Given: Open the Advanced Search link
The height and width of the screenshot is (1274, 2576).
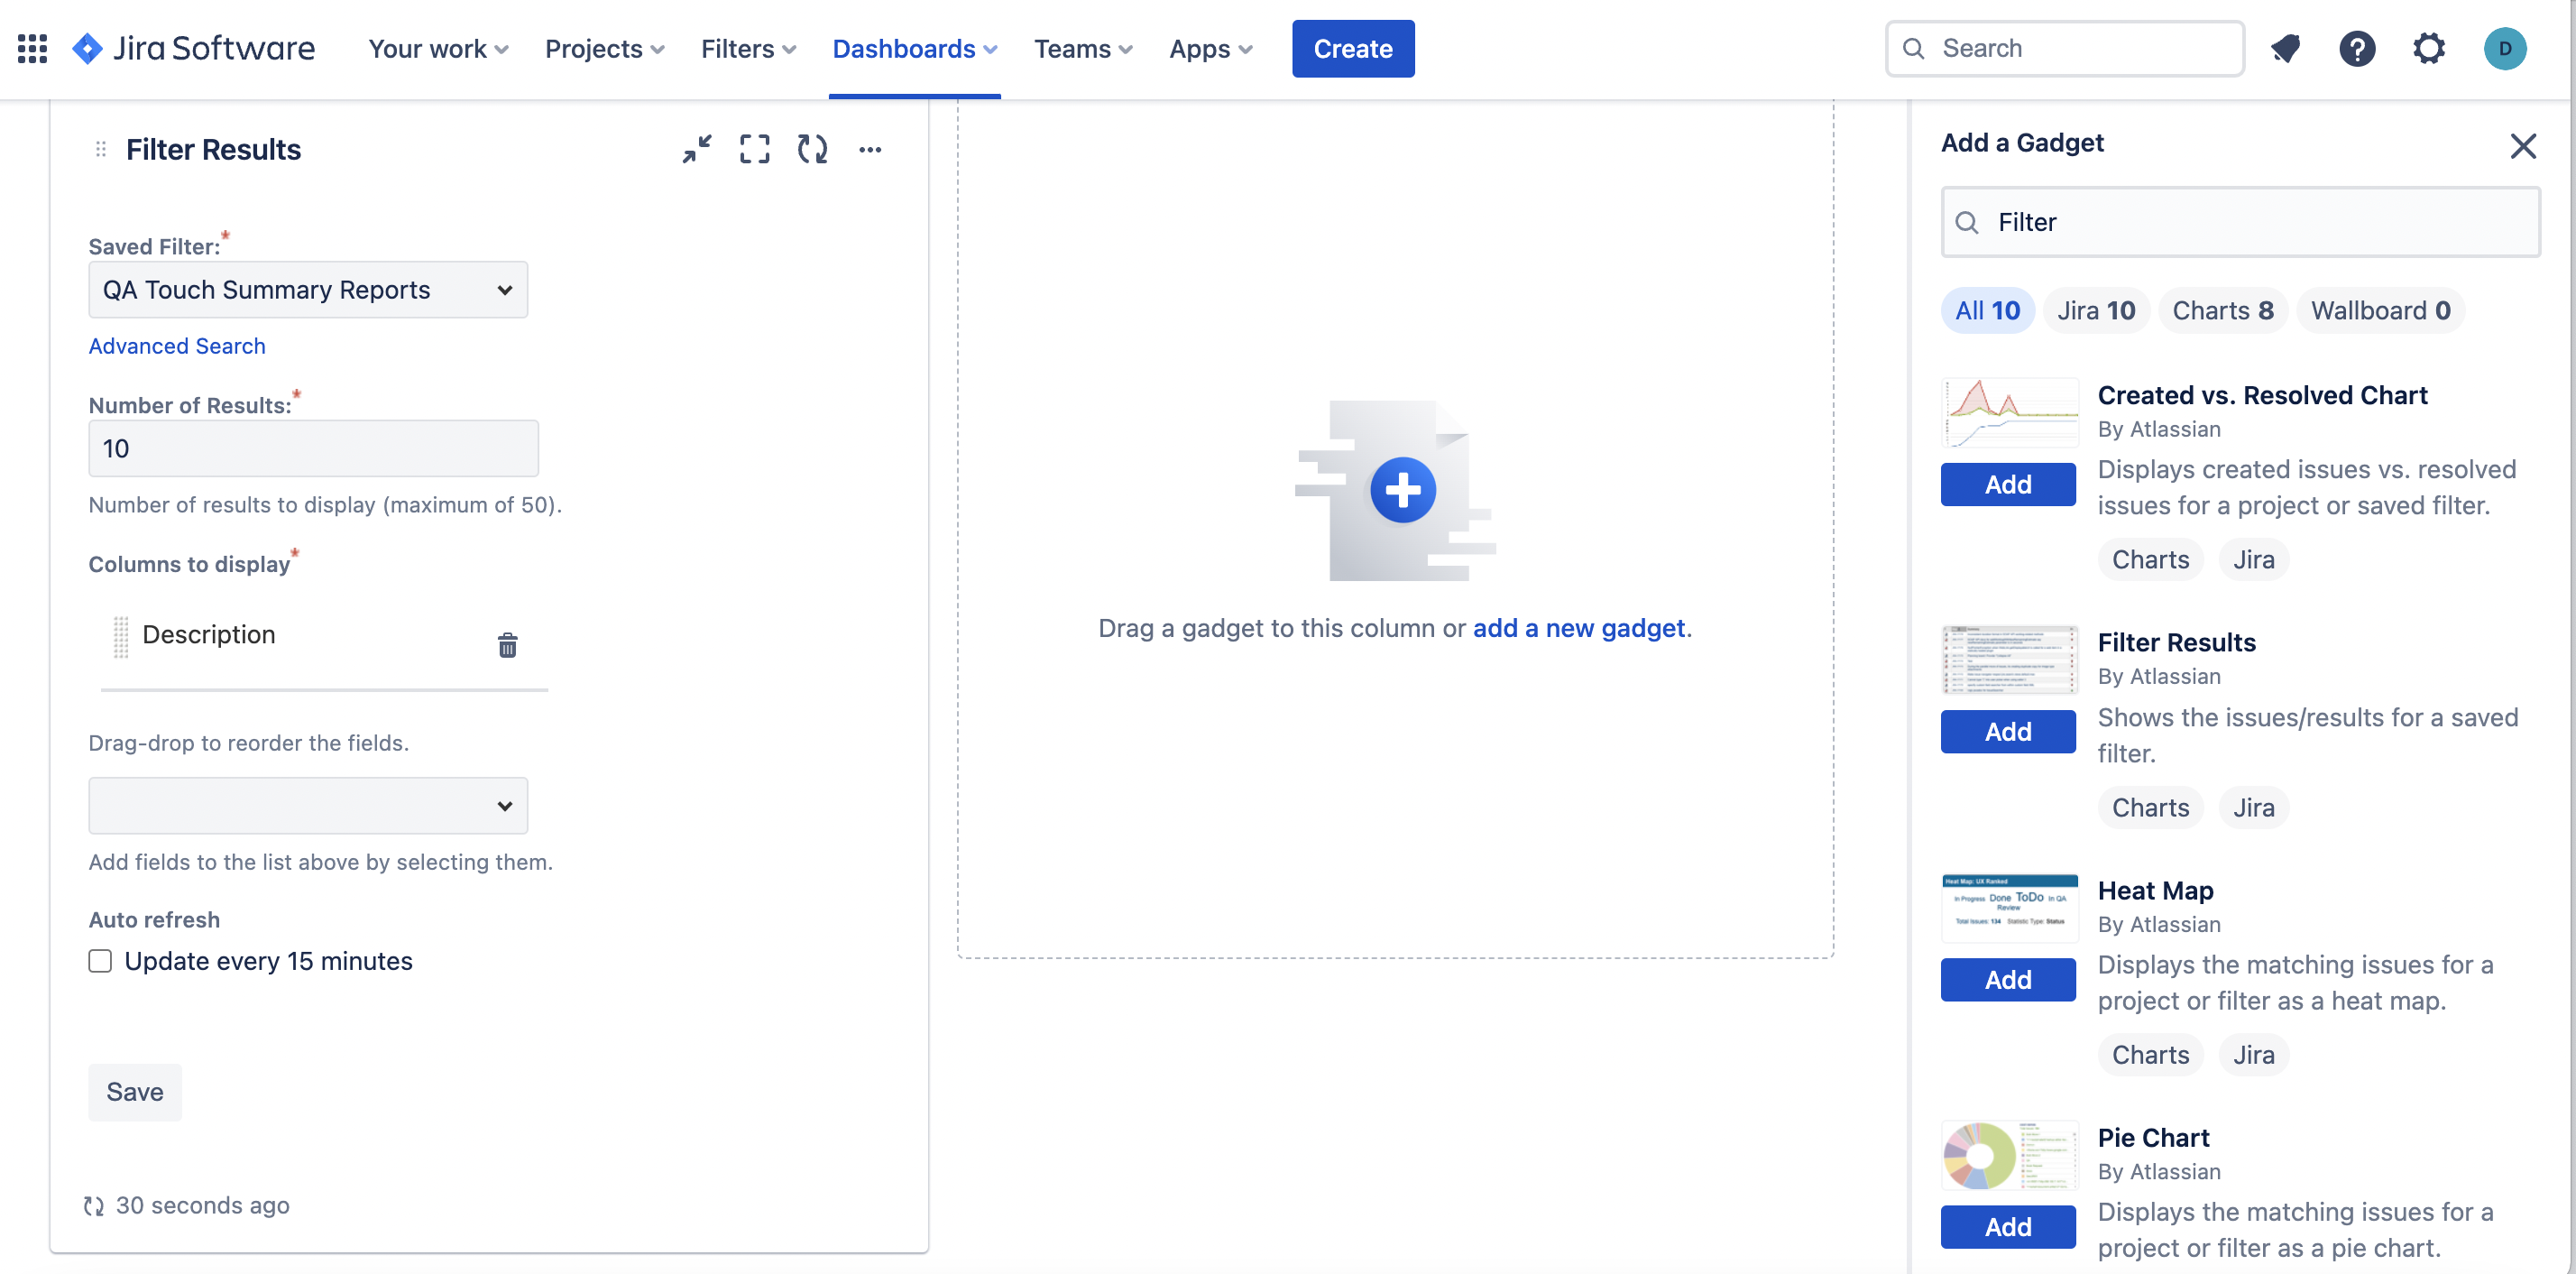Looking at the screenshot, I should 177,346.
